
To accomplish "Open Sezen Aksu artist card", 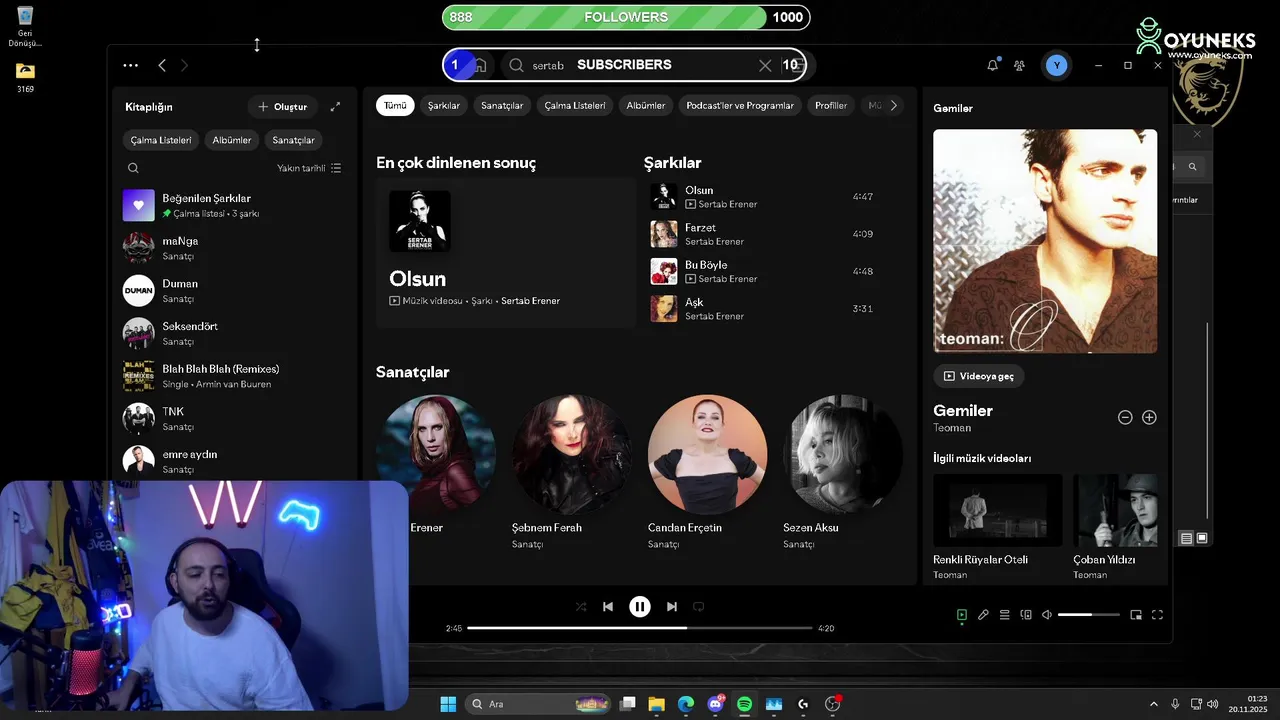I will pos(843,470).
